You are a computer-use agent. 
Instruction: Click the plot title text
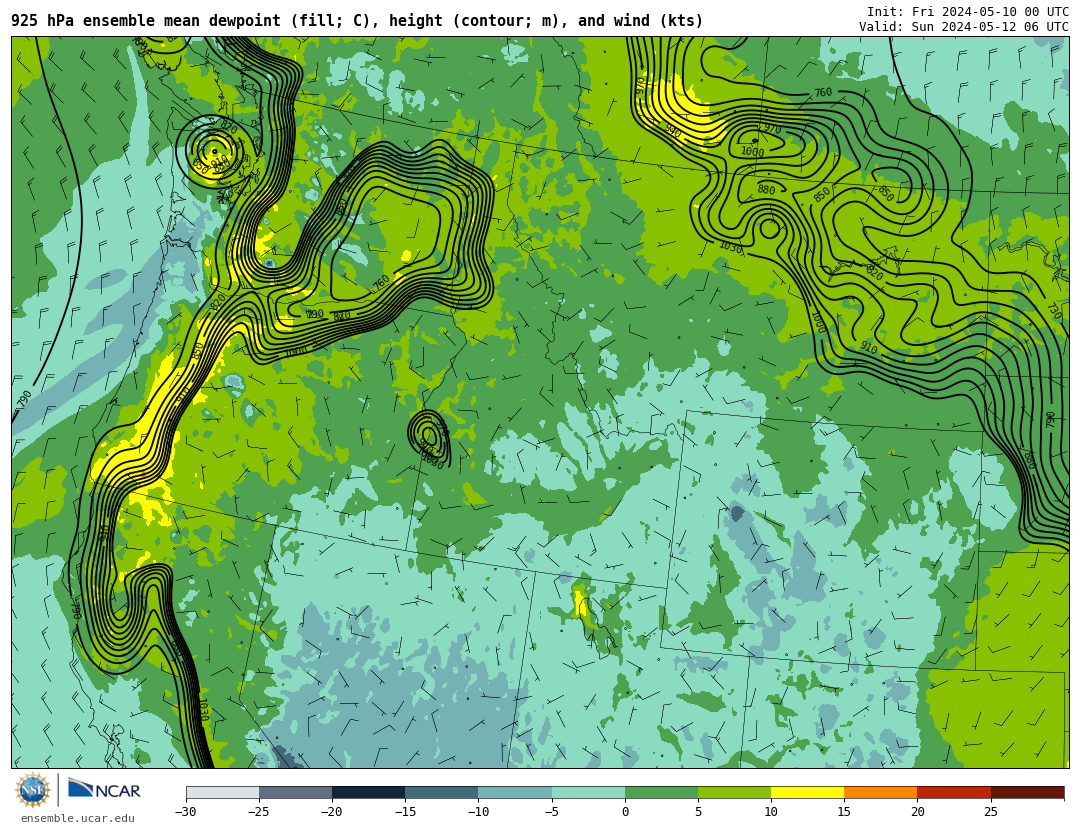pyautogui.click(x=357, y=21)
